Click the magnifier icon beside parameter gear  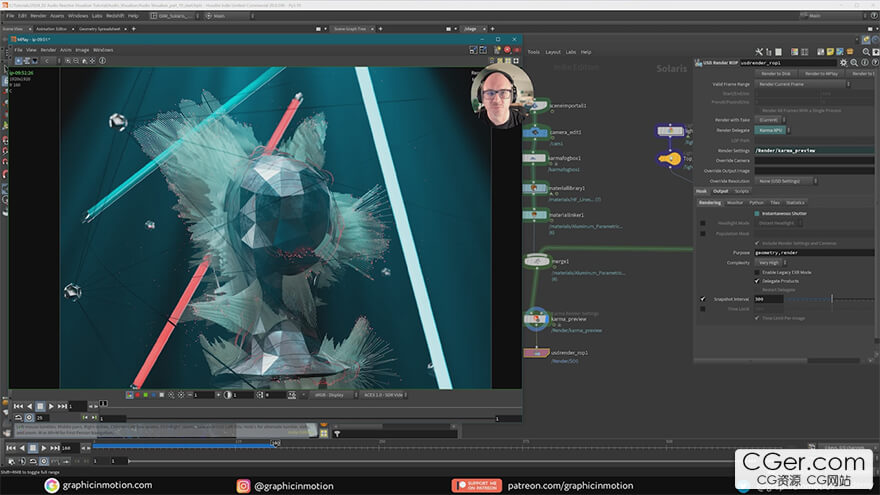(854, 63)
